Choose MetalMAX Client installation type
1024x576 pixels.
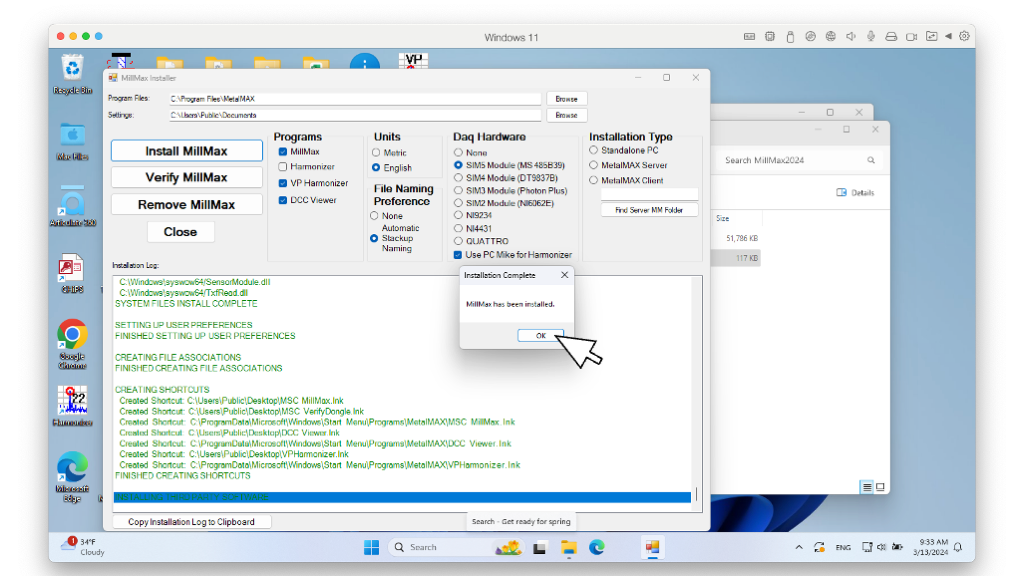tap(594, 180)
